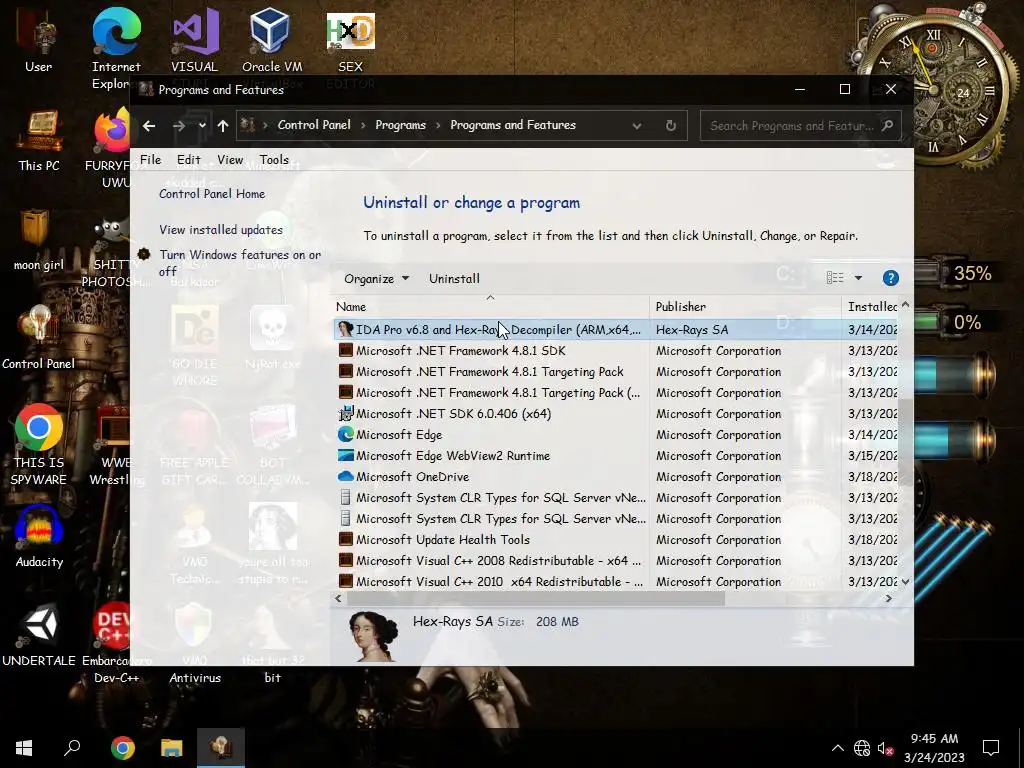Open the Unity icon labeled UNDERTALE

pyautogui.click(x=39, y=635)
